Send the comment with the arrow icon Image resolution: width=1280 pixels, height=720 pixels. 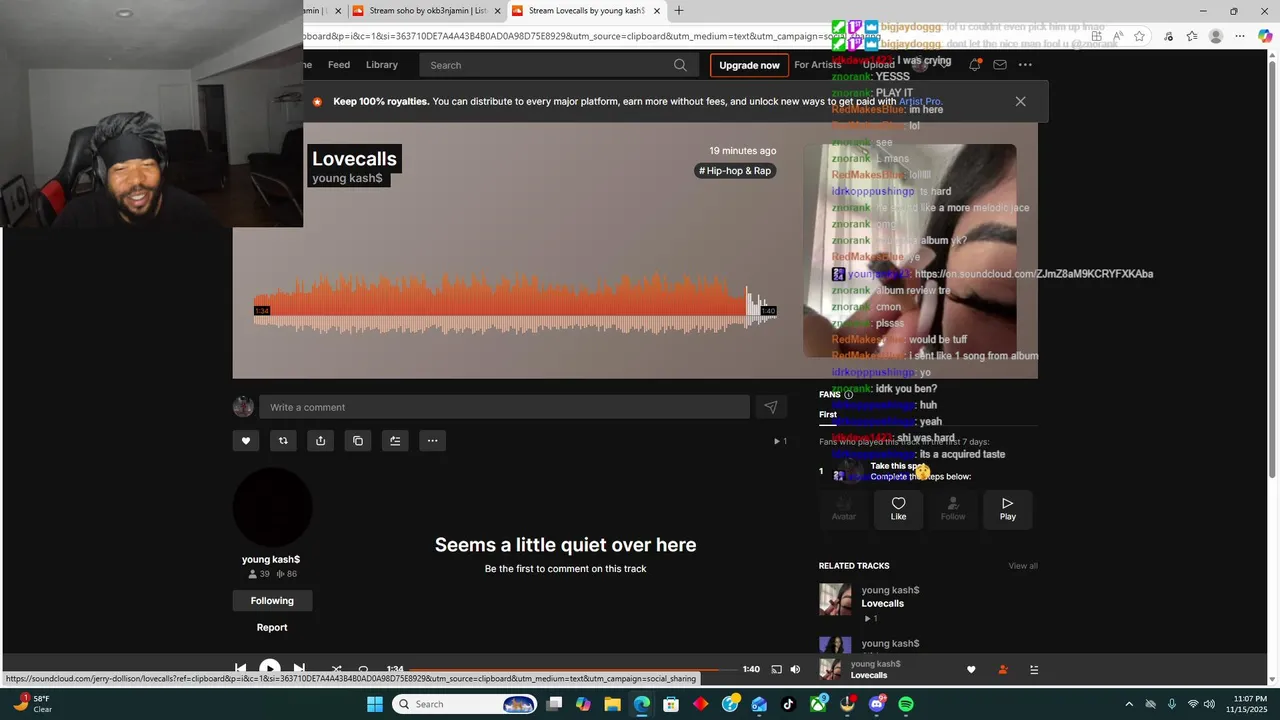pyautogui.click(x=771, y=407)
